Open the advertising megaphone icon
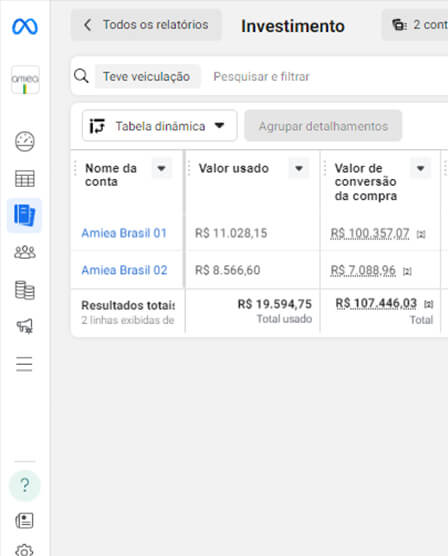 25,326
